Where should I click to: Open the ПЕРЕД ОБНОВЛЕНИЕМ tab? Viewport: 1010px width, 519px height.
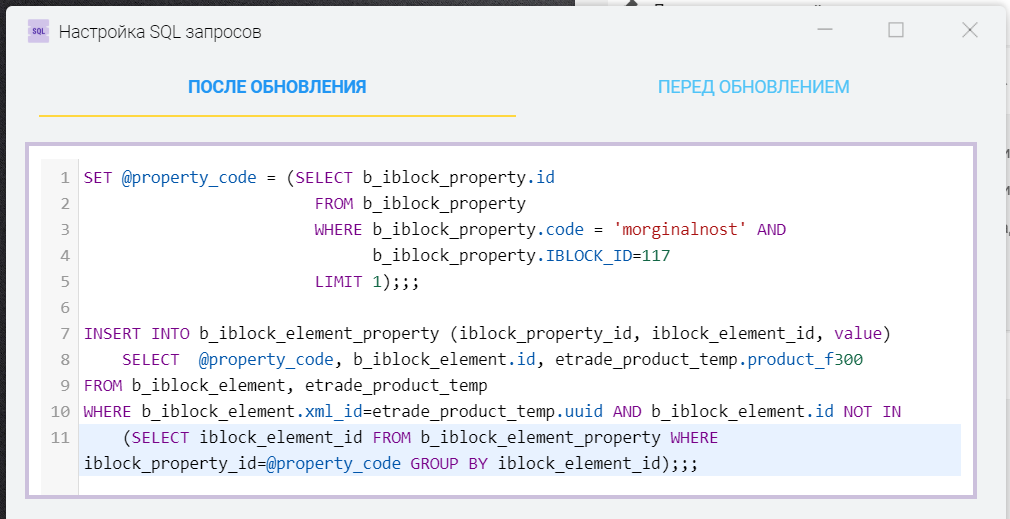pyautogui.click(x=753, y=87)
